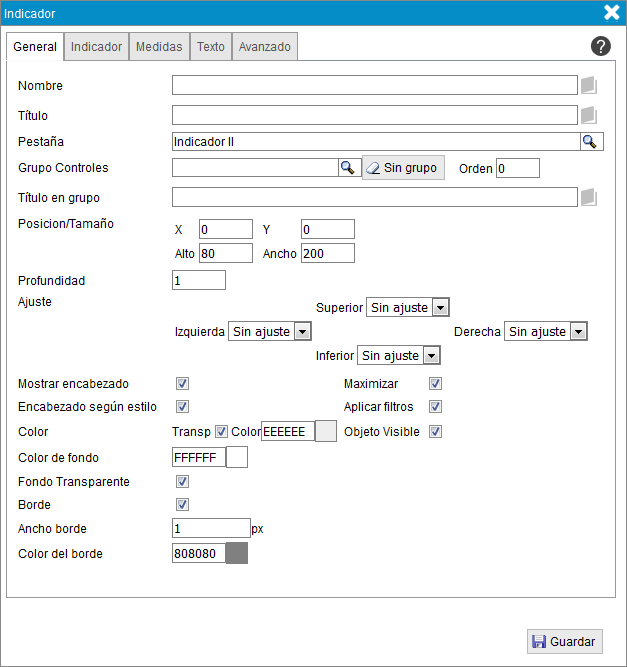Open the Grupo Controles search magnifier
The image size is (627, 667).
(x=347, y=168)
